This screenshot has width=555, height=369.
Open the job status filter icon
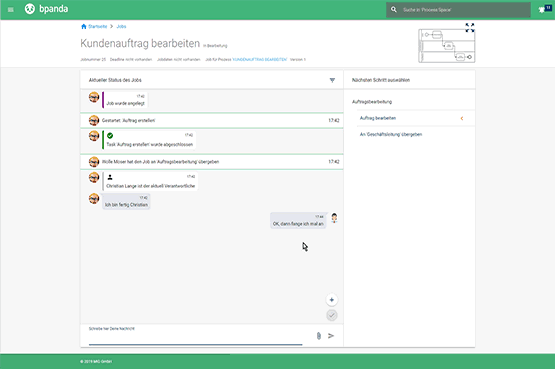point(332,80)
